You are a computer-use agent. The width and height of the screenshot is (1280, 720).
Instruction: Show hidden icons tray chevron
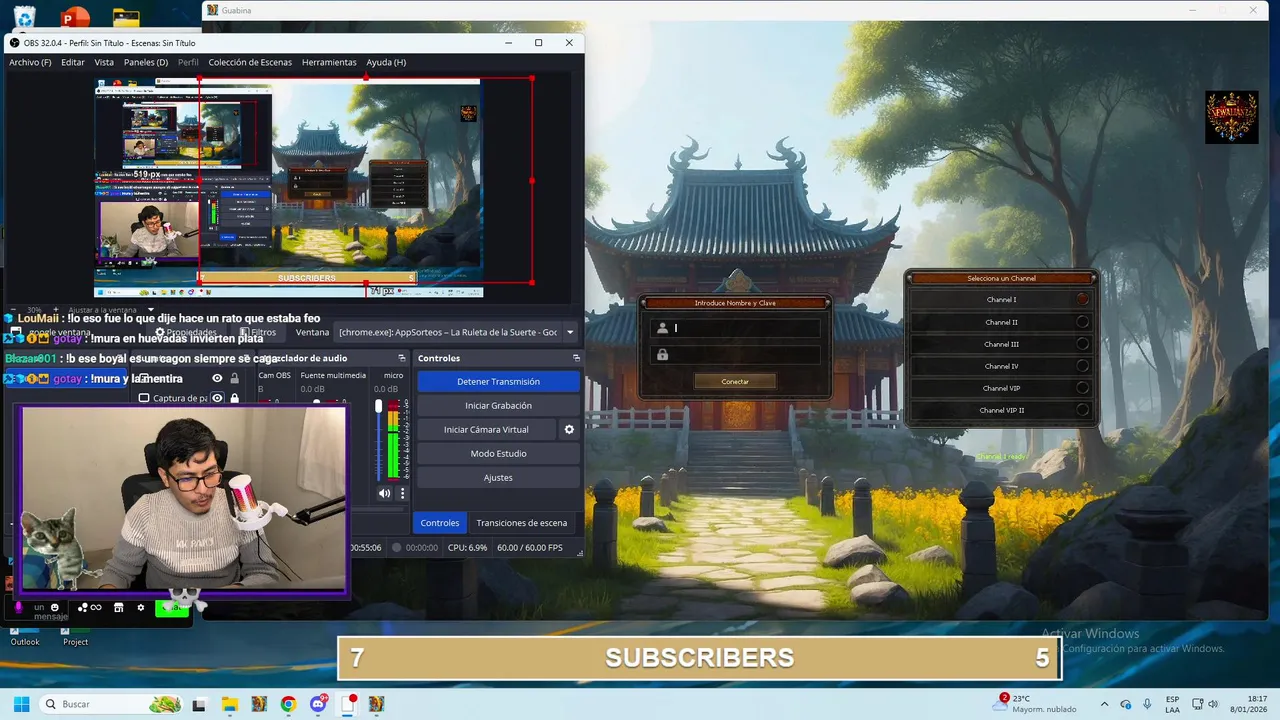1104,704
